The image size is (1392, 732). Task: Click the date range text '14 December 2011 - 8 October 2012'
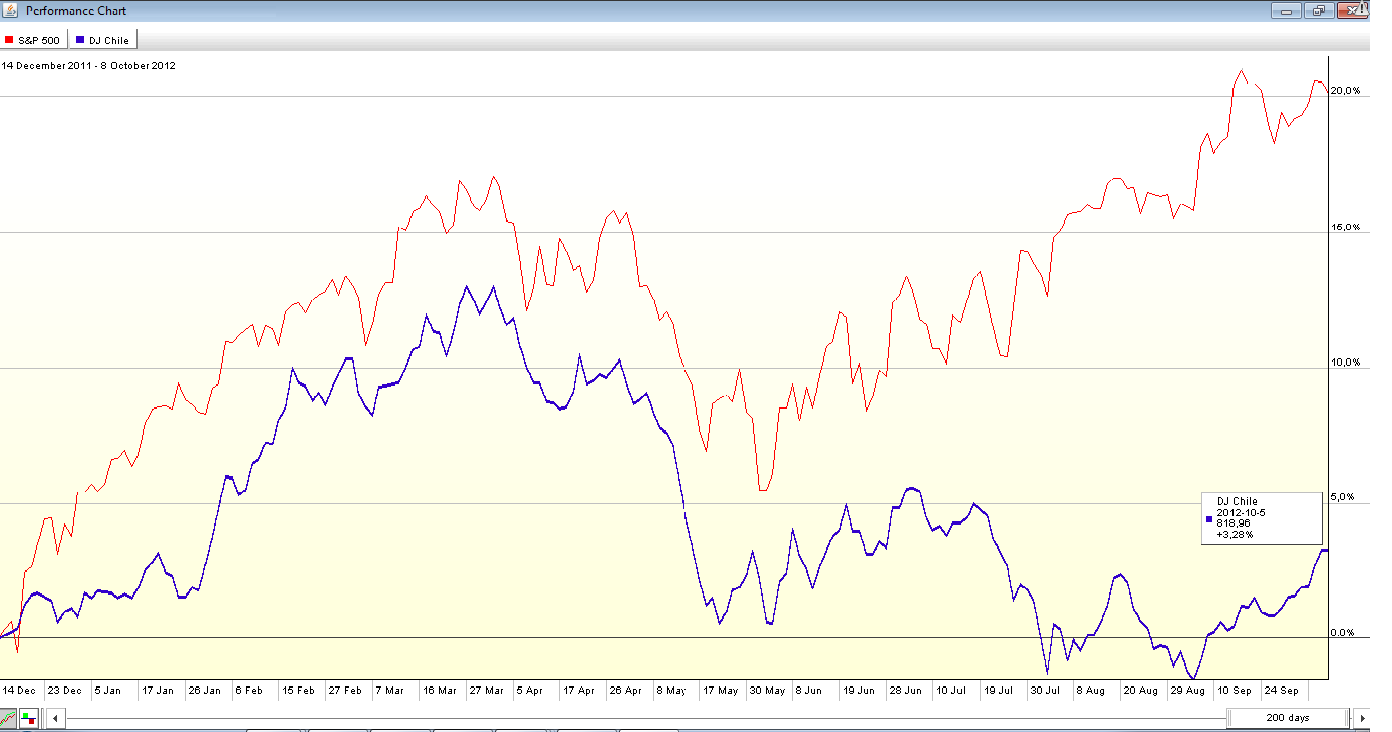point(89,66)
